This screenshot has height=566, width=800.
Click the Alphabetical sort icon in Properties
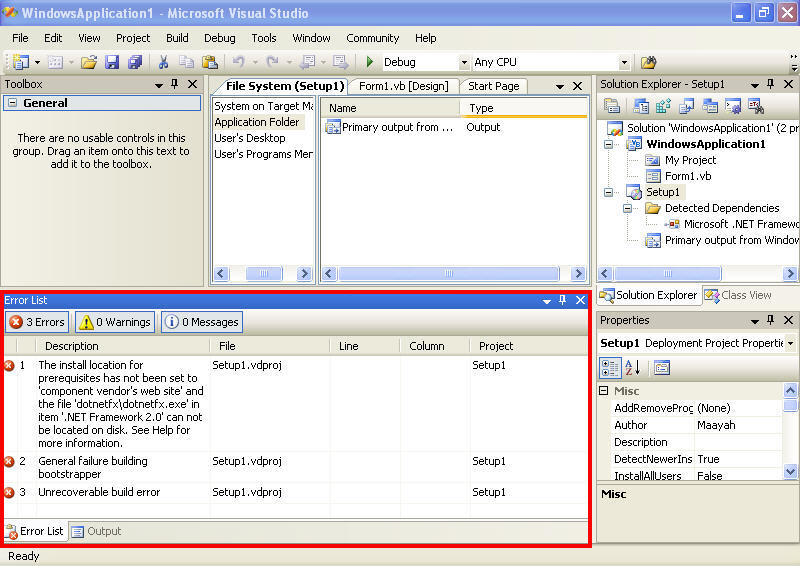[x=633, y=367]
